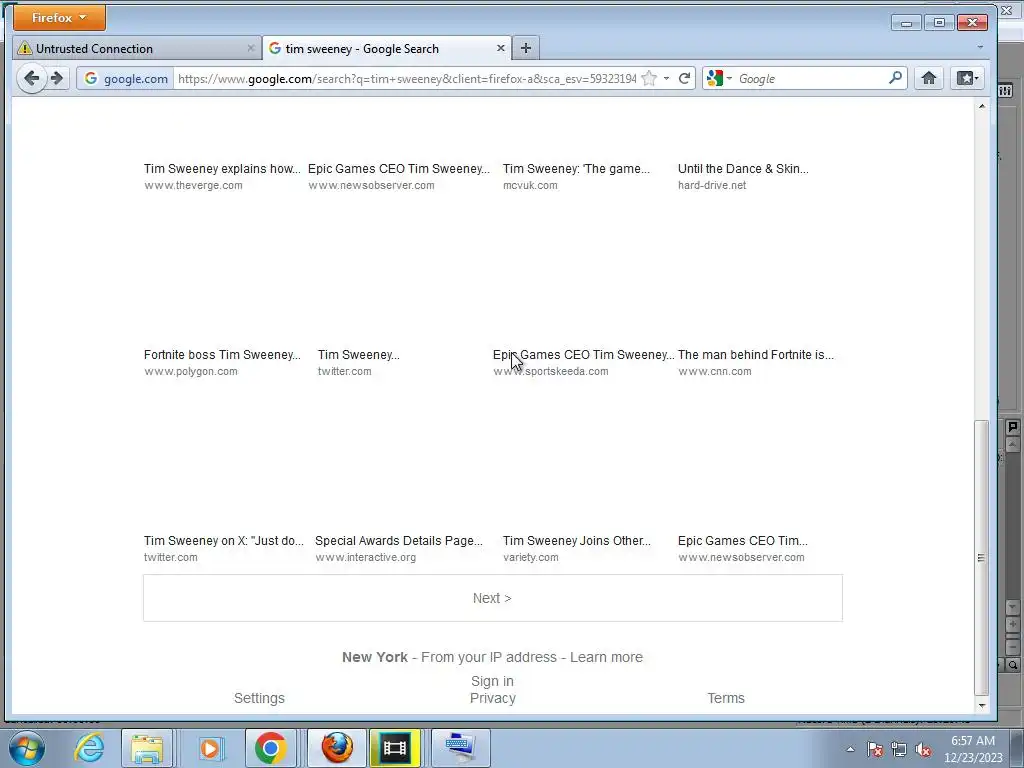Open the search engine selector icon
The image size is (1024, 768).
[x=719, y=78]
